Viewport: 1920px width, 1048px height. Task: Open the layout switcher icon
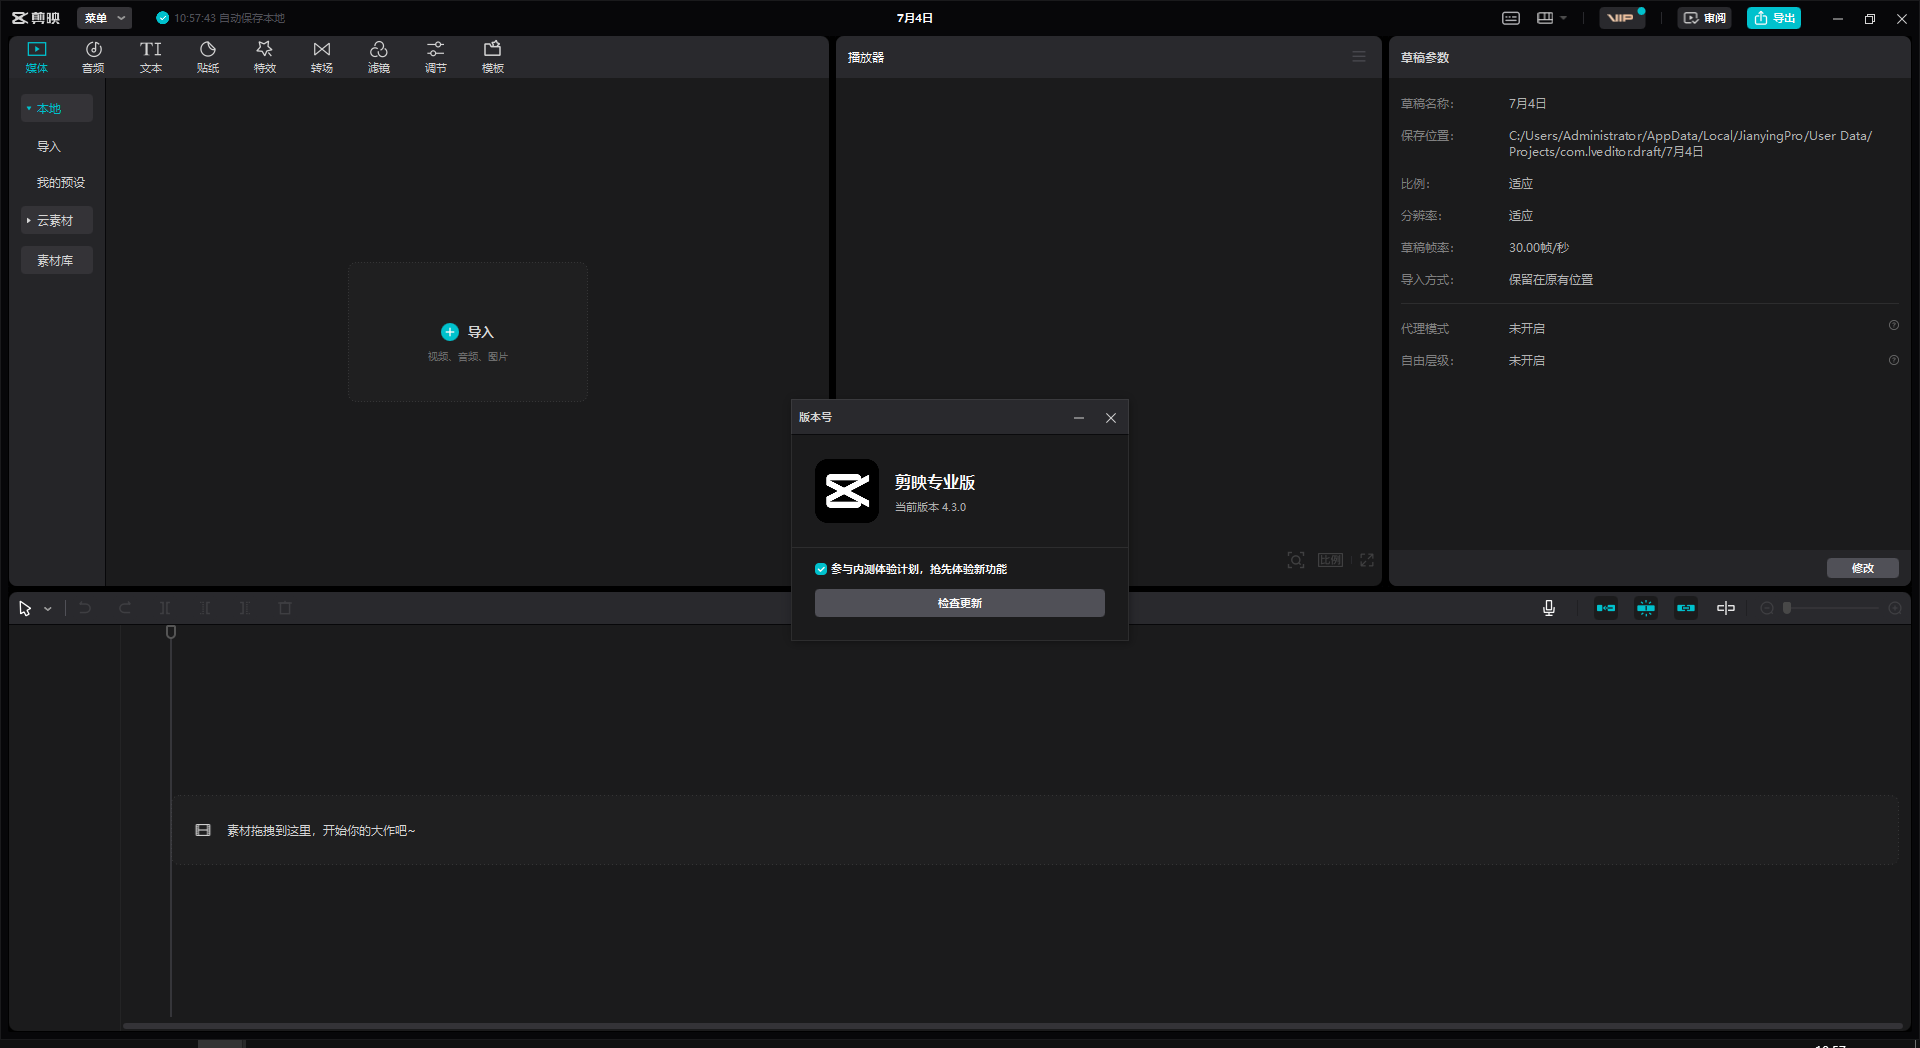pos(1545,18)
